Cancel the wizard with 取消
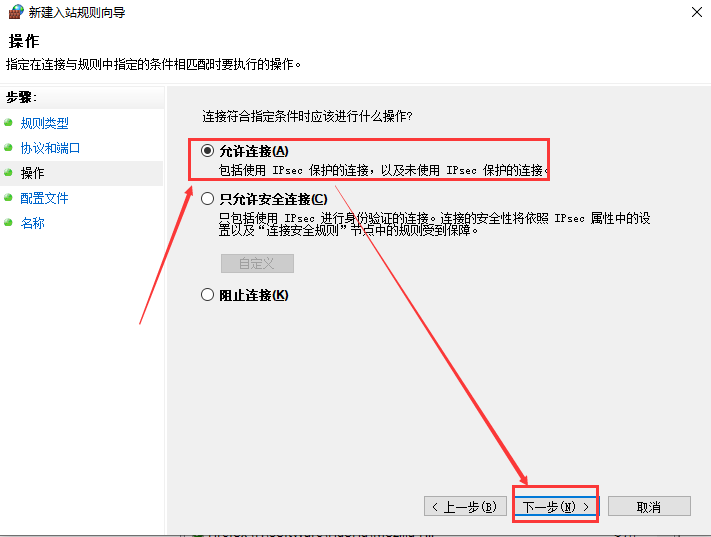 649,506
